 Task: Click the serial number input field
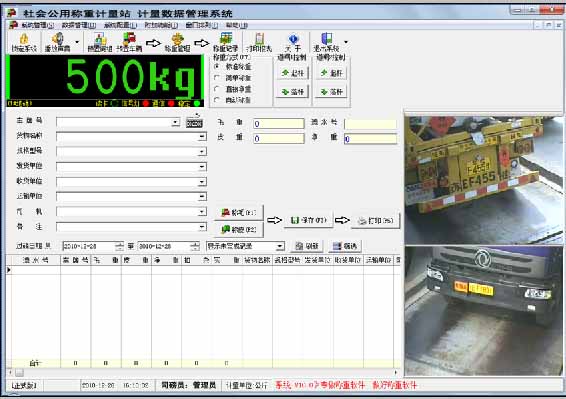[371, 124]
